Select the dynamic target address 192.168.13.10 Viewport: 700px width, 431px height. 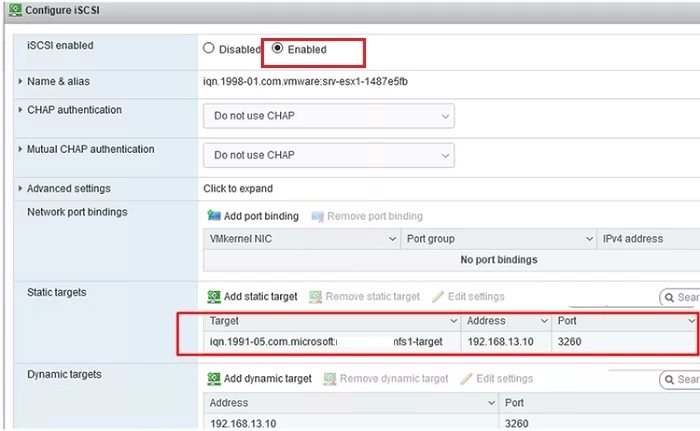point(243,423)
